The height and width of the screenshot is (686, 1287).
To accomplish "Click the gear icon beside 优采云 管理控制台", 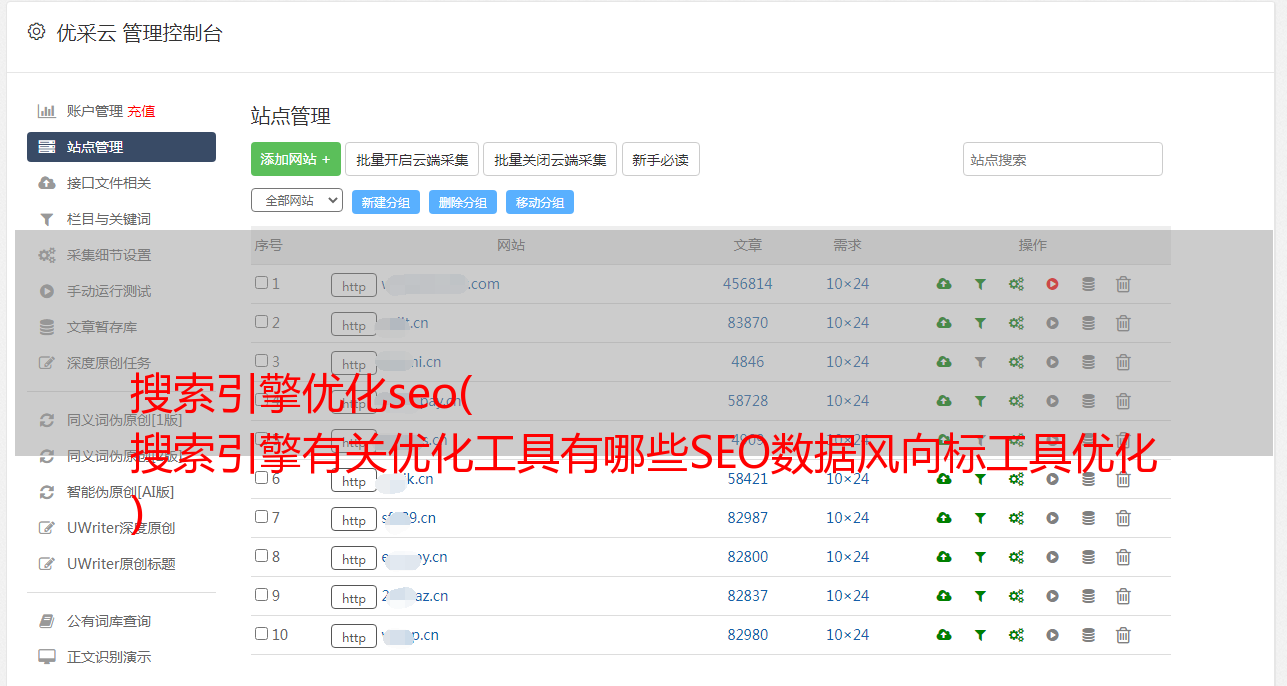I will point(37,32).
